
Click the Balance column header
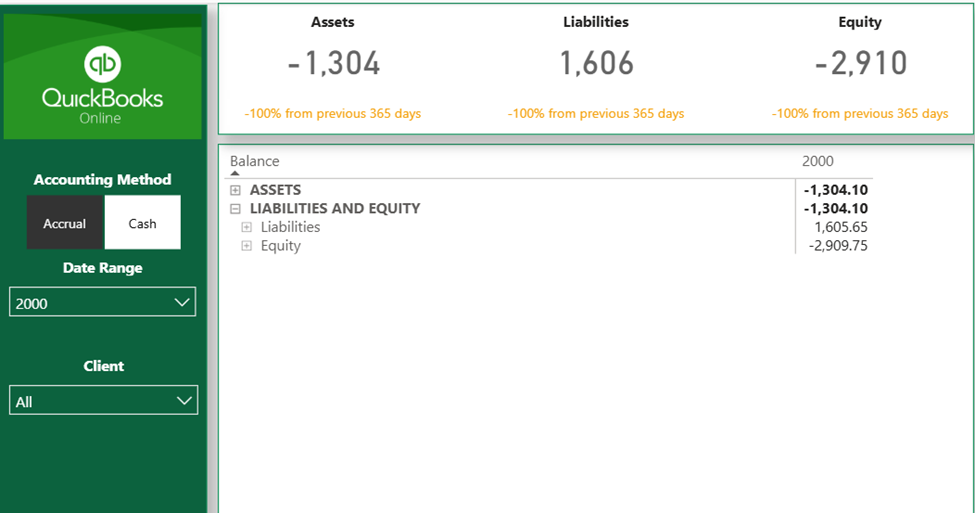(255, 161)
